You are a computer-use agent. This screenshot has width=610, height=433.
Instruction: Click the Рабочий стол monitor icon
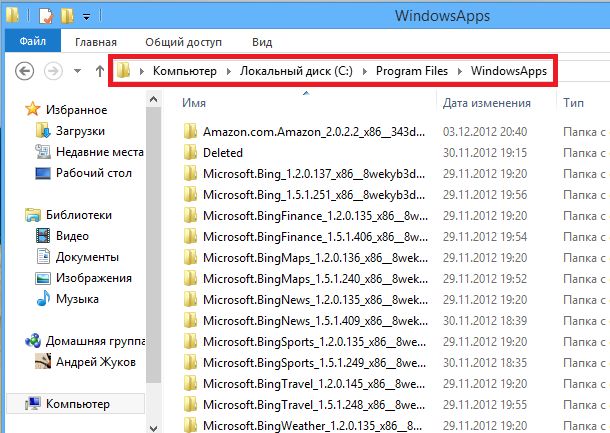click(43, 173)
